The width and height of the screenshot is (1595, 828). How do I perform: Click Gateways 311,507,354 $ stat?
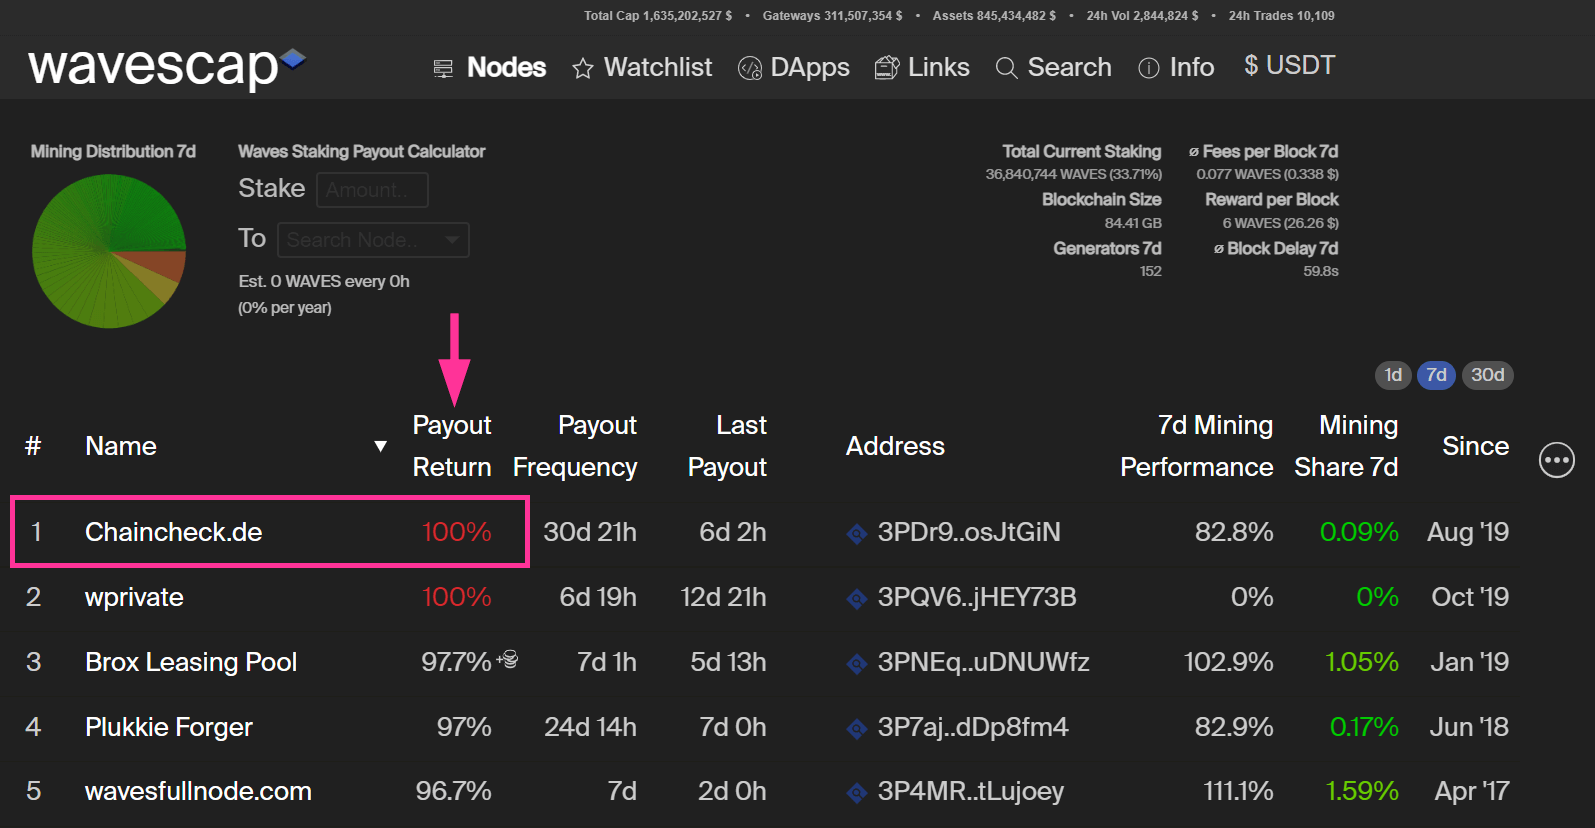pos(832,16)
